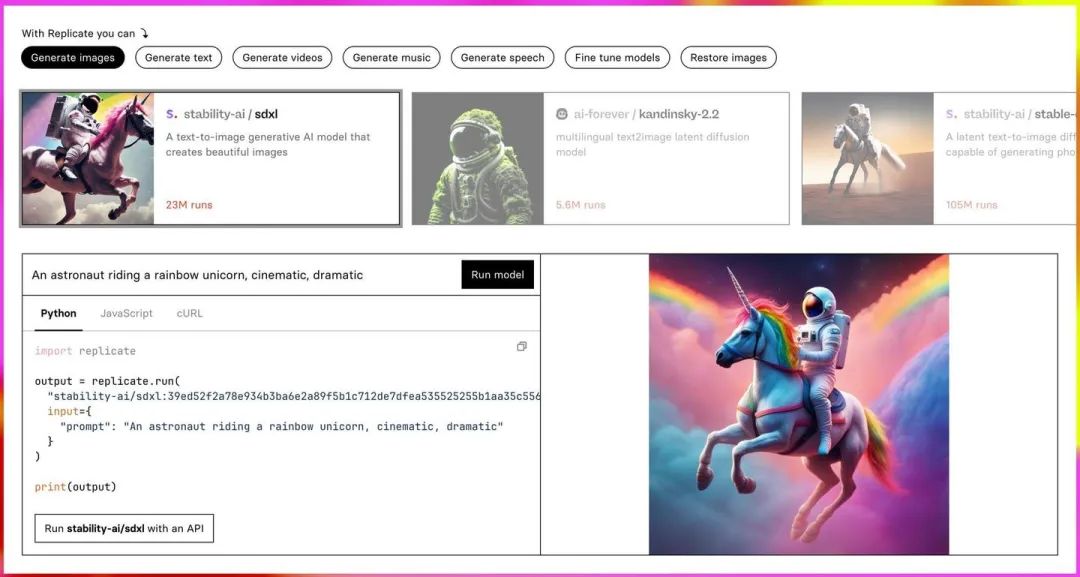Open the sdxl astronaut horse thumbnail
This screenshot has height=577, width=1080.
tap(88, 159)
